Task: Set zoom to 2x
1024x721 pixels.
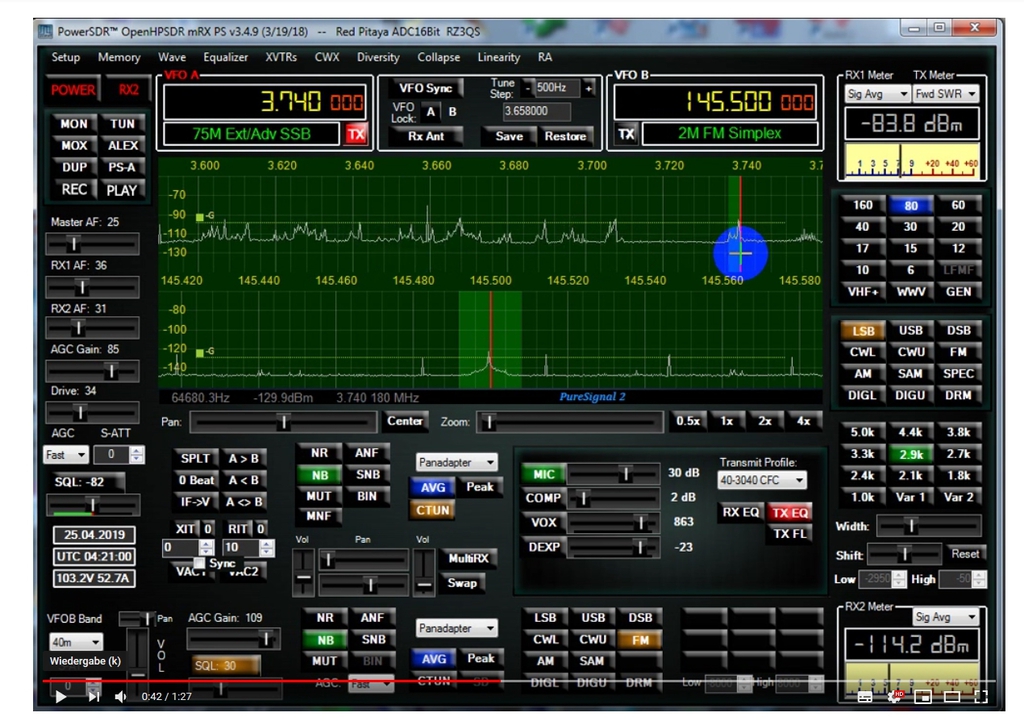Action: click(765, 421)
